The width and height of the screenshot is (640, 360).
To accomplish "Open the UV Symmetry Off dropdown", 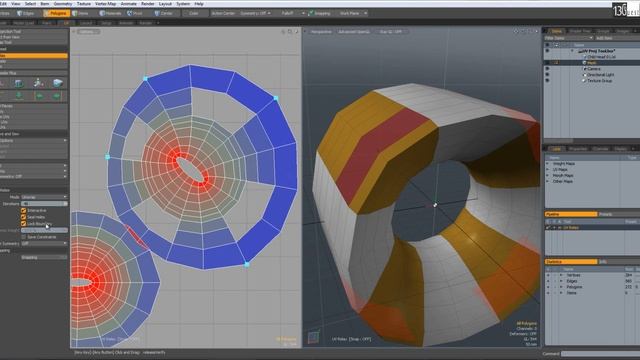I will click(x=44, y=243).
